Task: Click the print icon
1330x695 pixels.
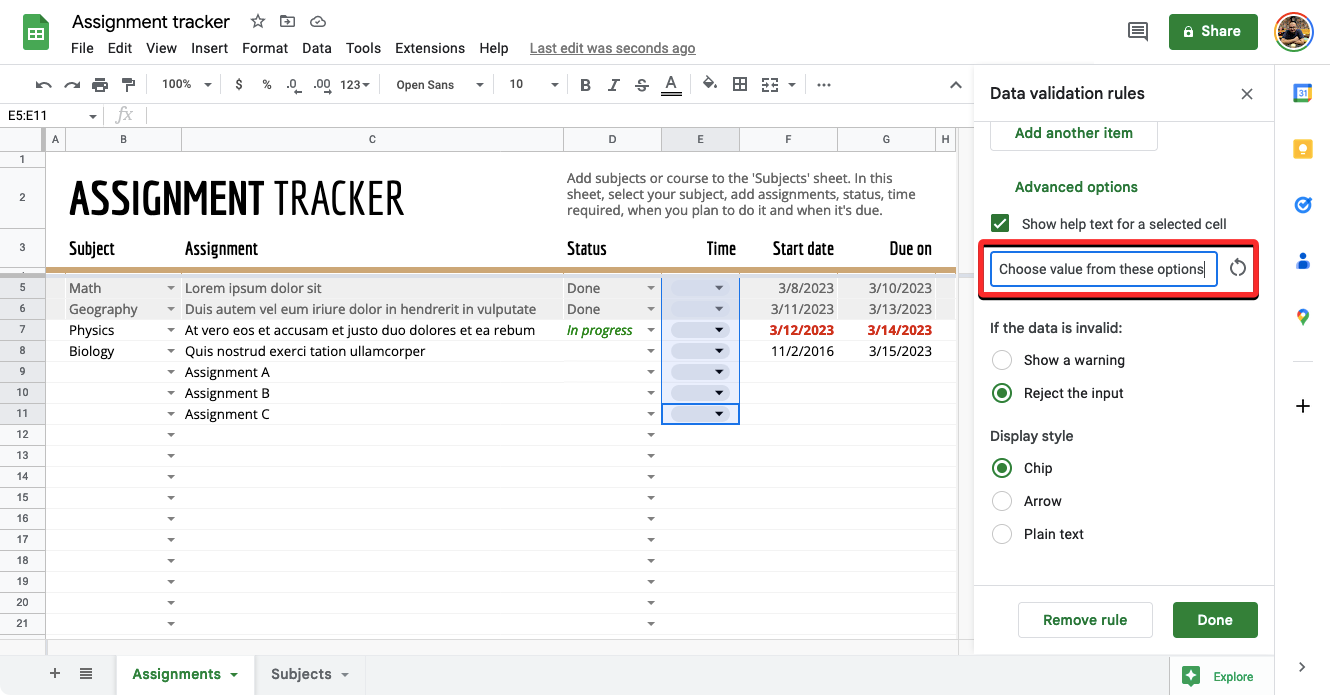Action: (x=100, y=85)
